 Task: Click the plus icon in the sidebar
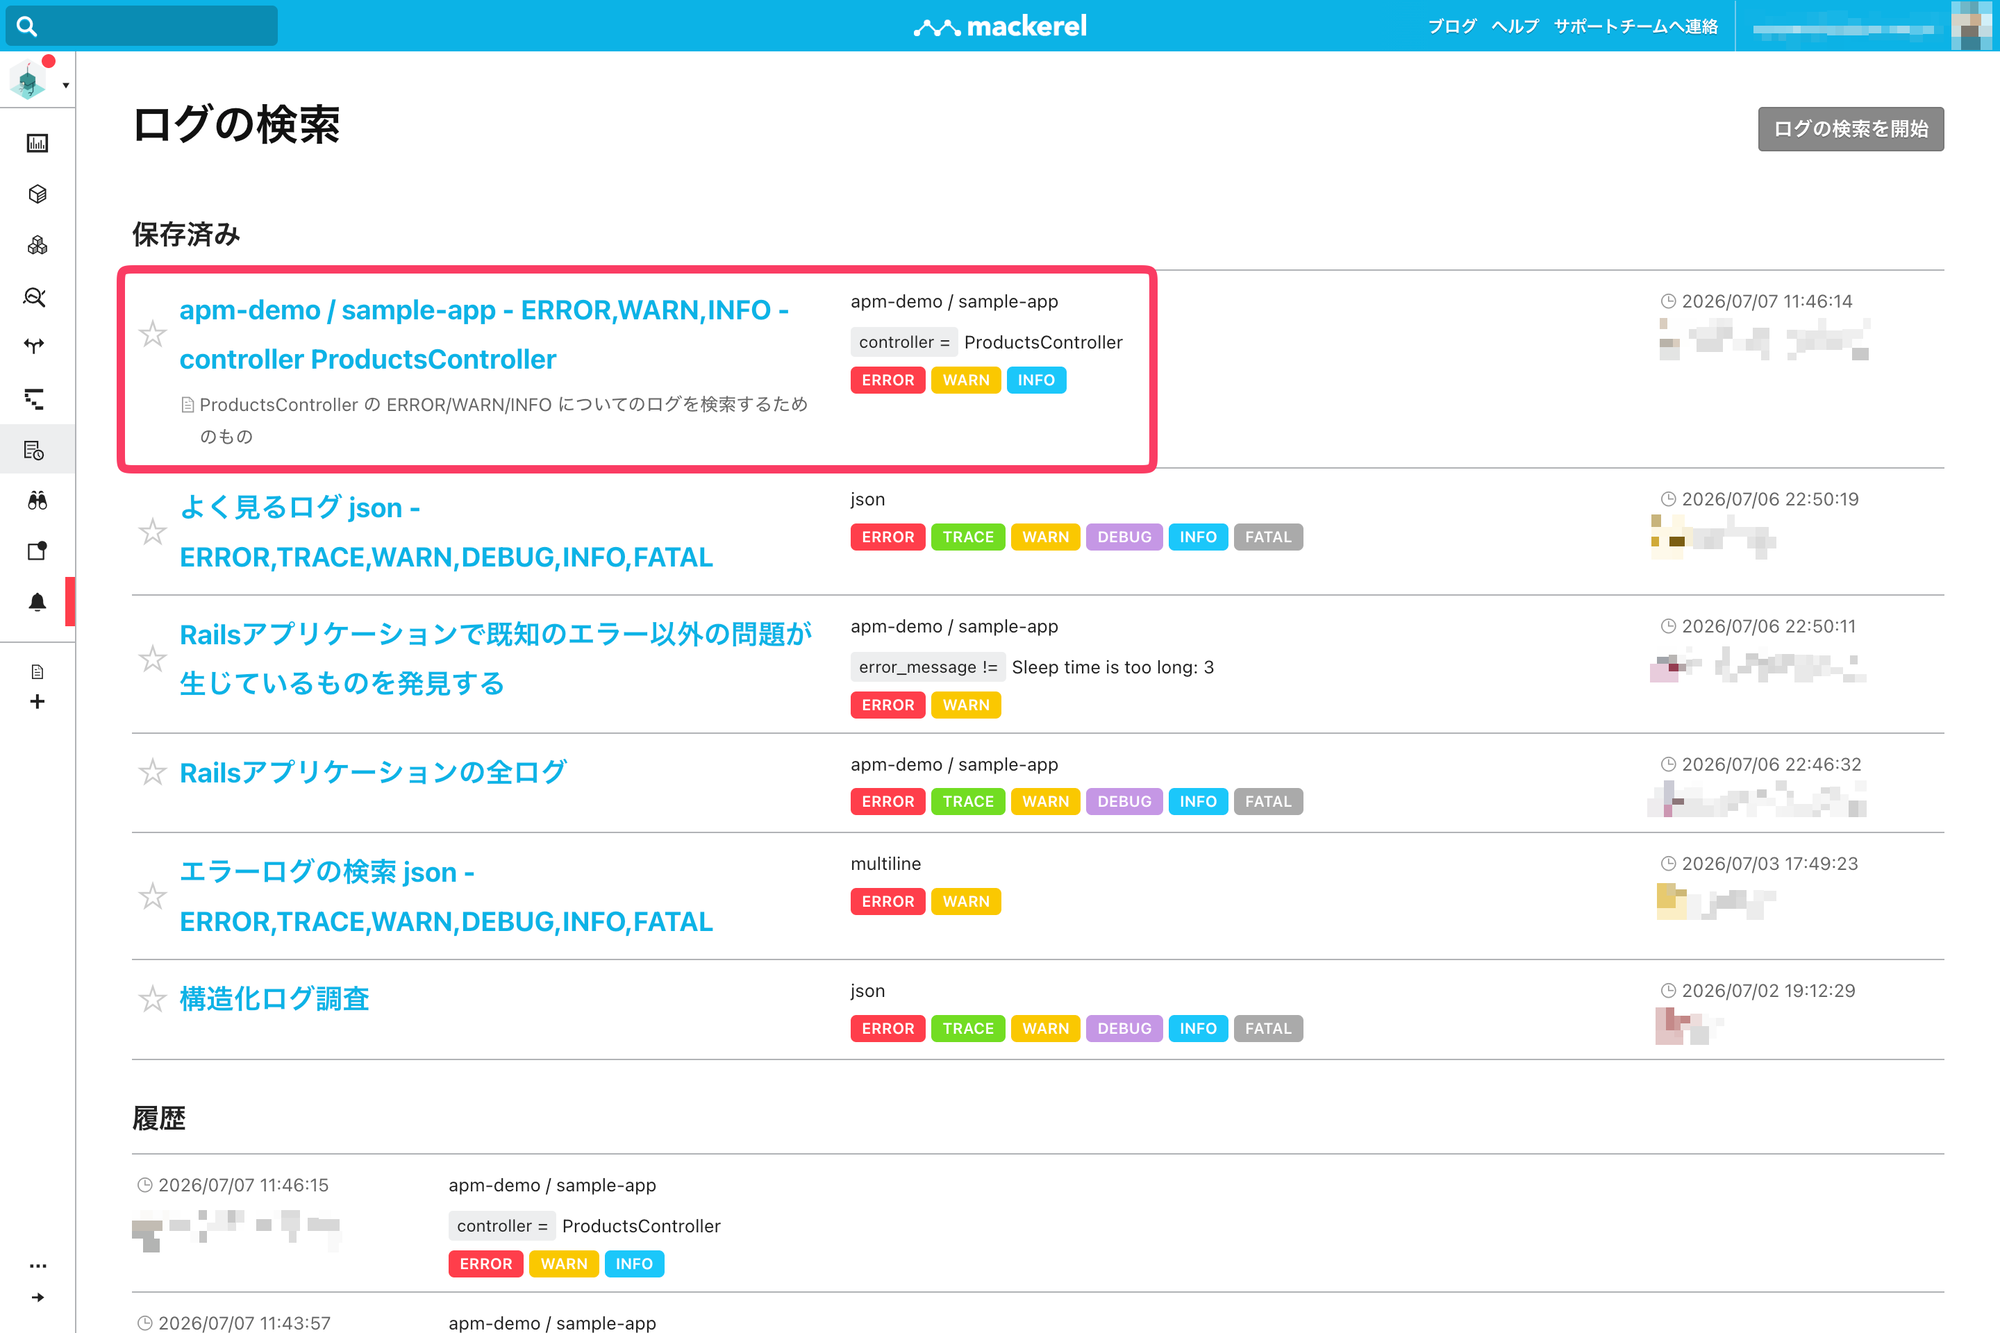[37, 702]
